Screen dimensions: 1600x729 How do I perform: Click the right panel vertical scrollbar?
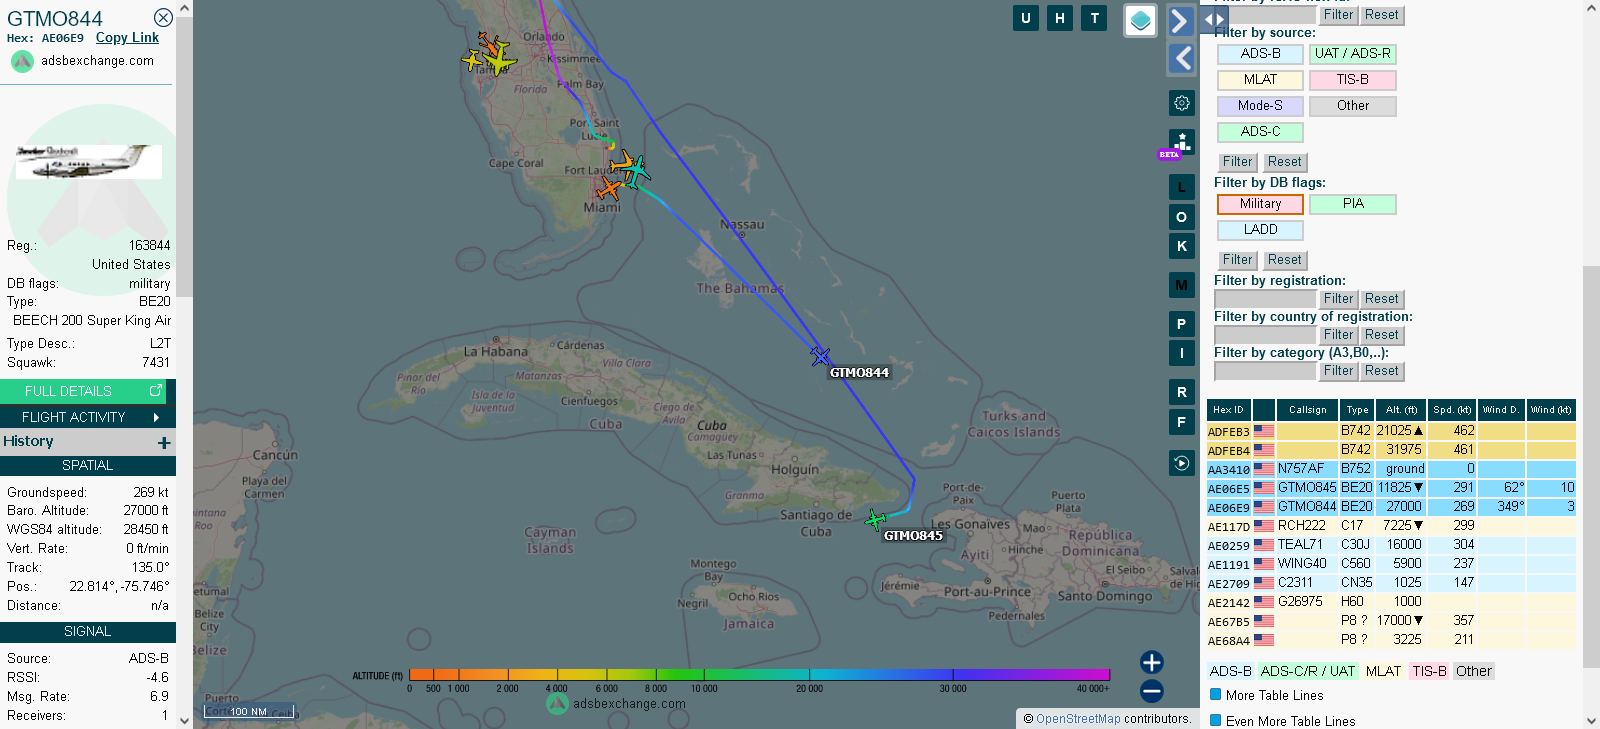click(1591, 466)
